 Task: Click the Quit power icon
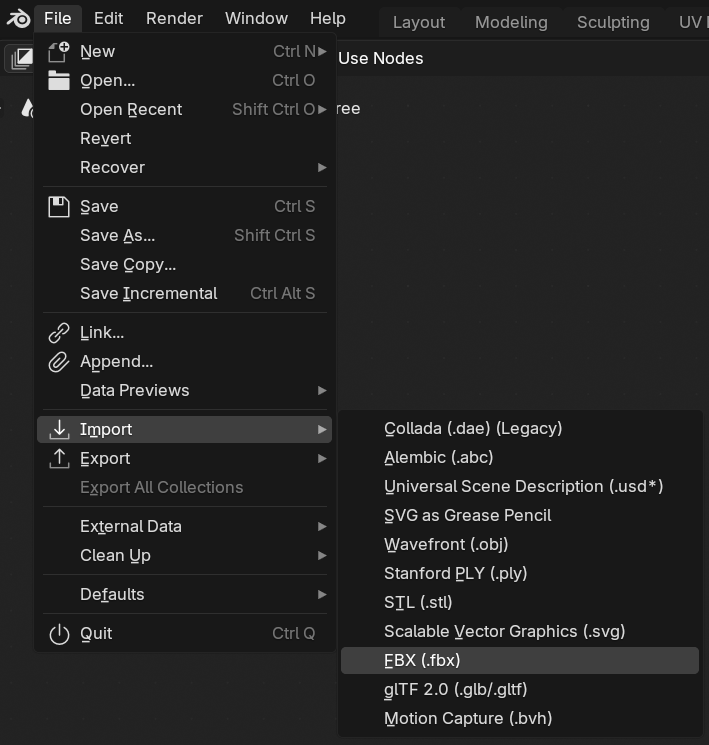[59, 634]
